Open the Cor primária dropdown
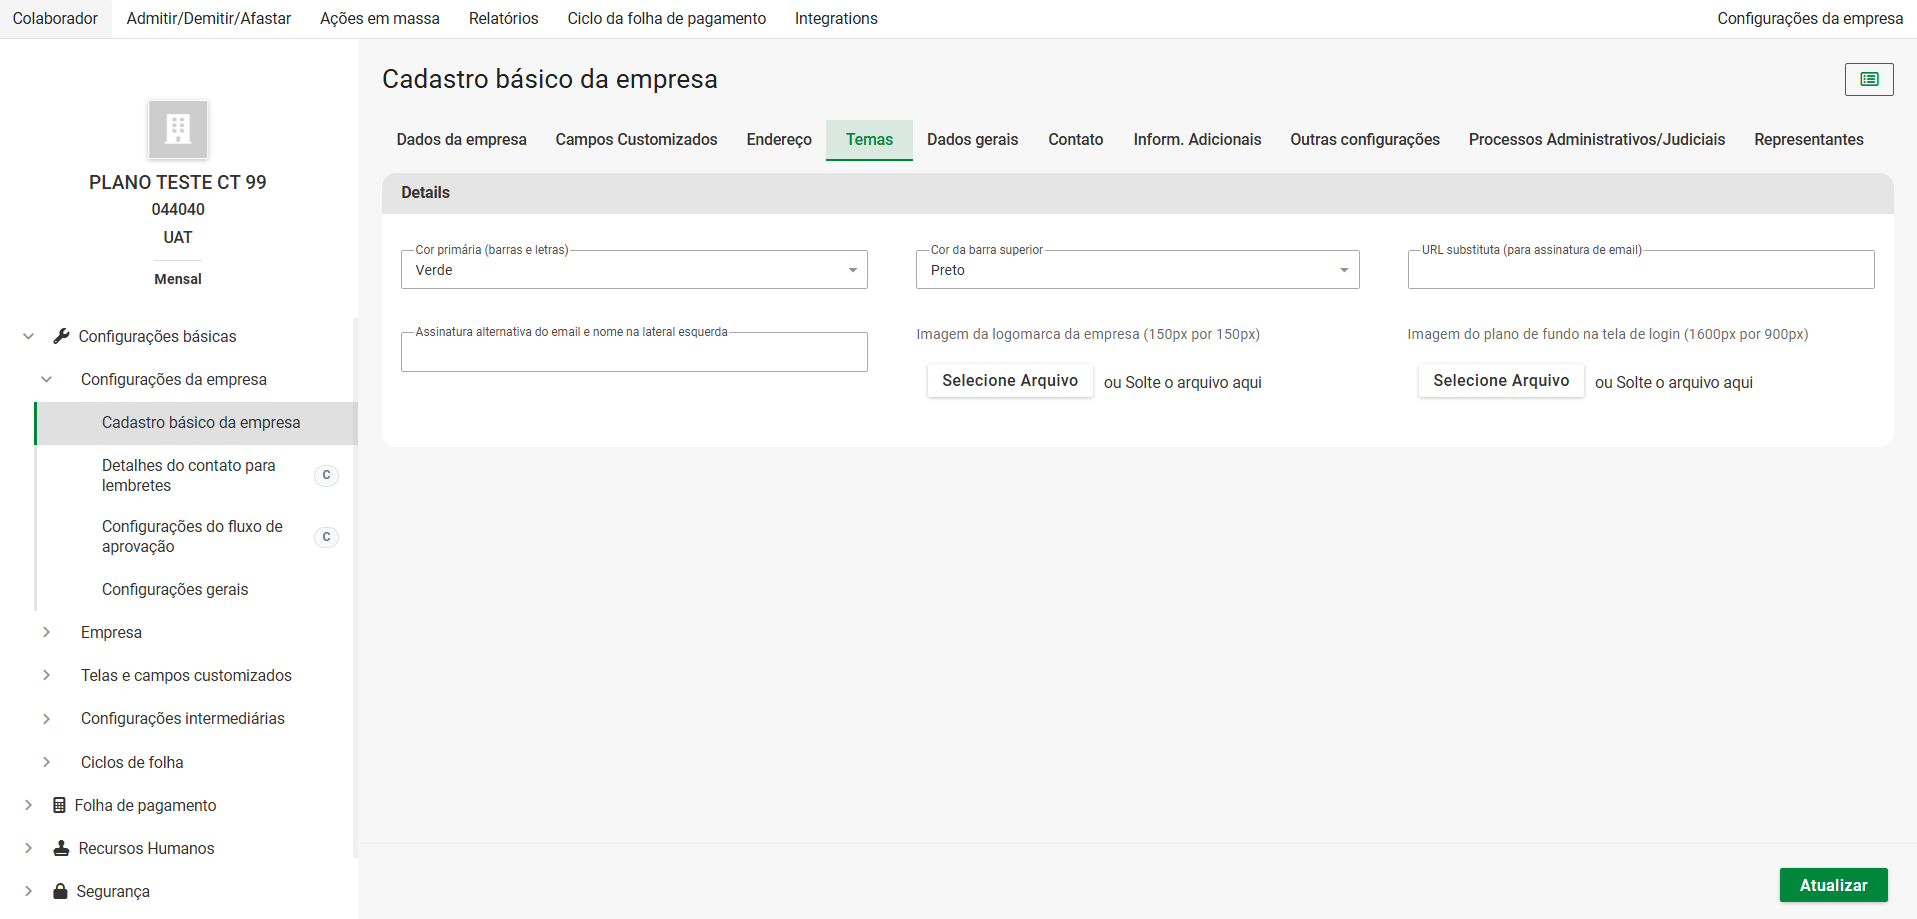This screenshot has height=919, width=1917. pyautogui.click(x=634, y=270)
